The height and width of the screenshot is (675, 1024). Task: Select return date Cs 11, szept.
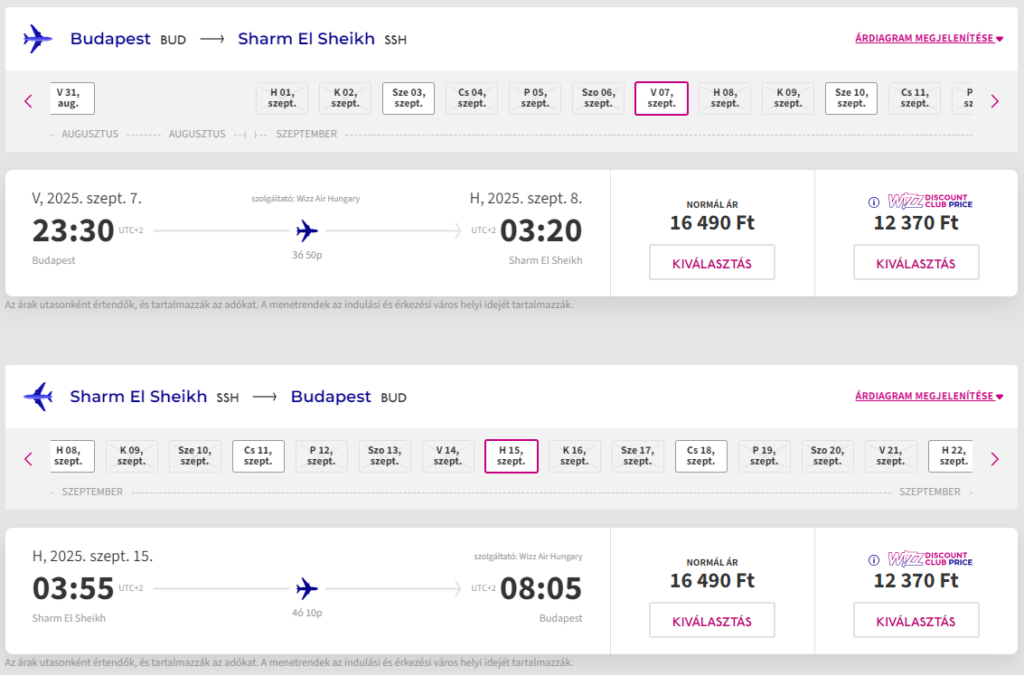click(x=258, y=456)
